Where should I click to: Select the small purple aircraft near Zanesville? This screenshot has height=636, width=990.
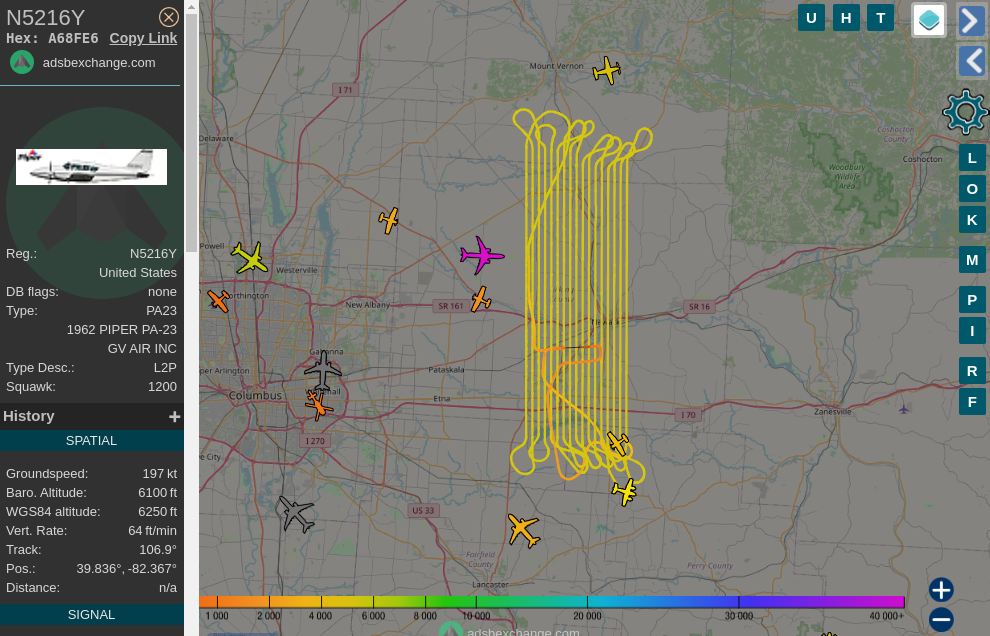pos(904,409)
